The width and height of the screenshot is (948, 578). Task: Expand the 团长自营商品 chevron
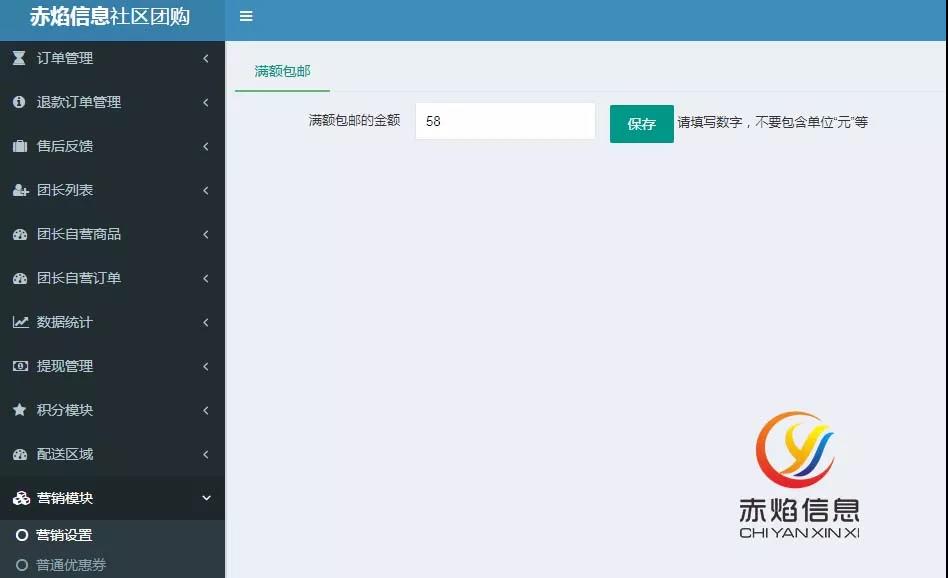[x=206, y=234]
